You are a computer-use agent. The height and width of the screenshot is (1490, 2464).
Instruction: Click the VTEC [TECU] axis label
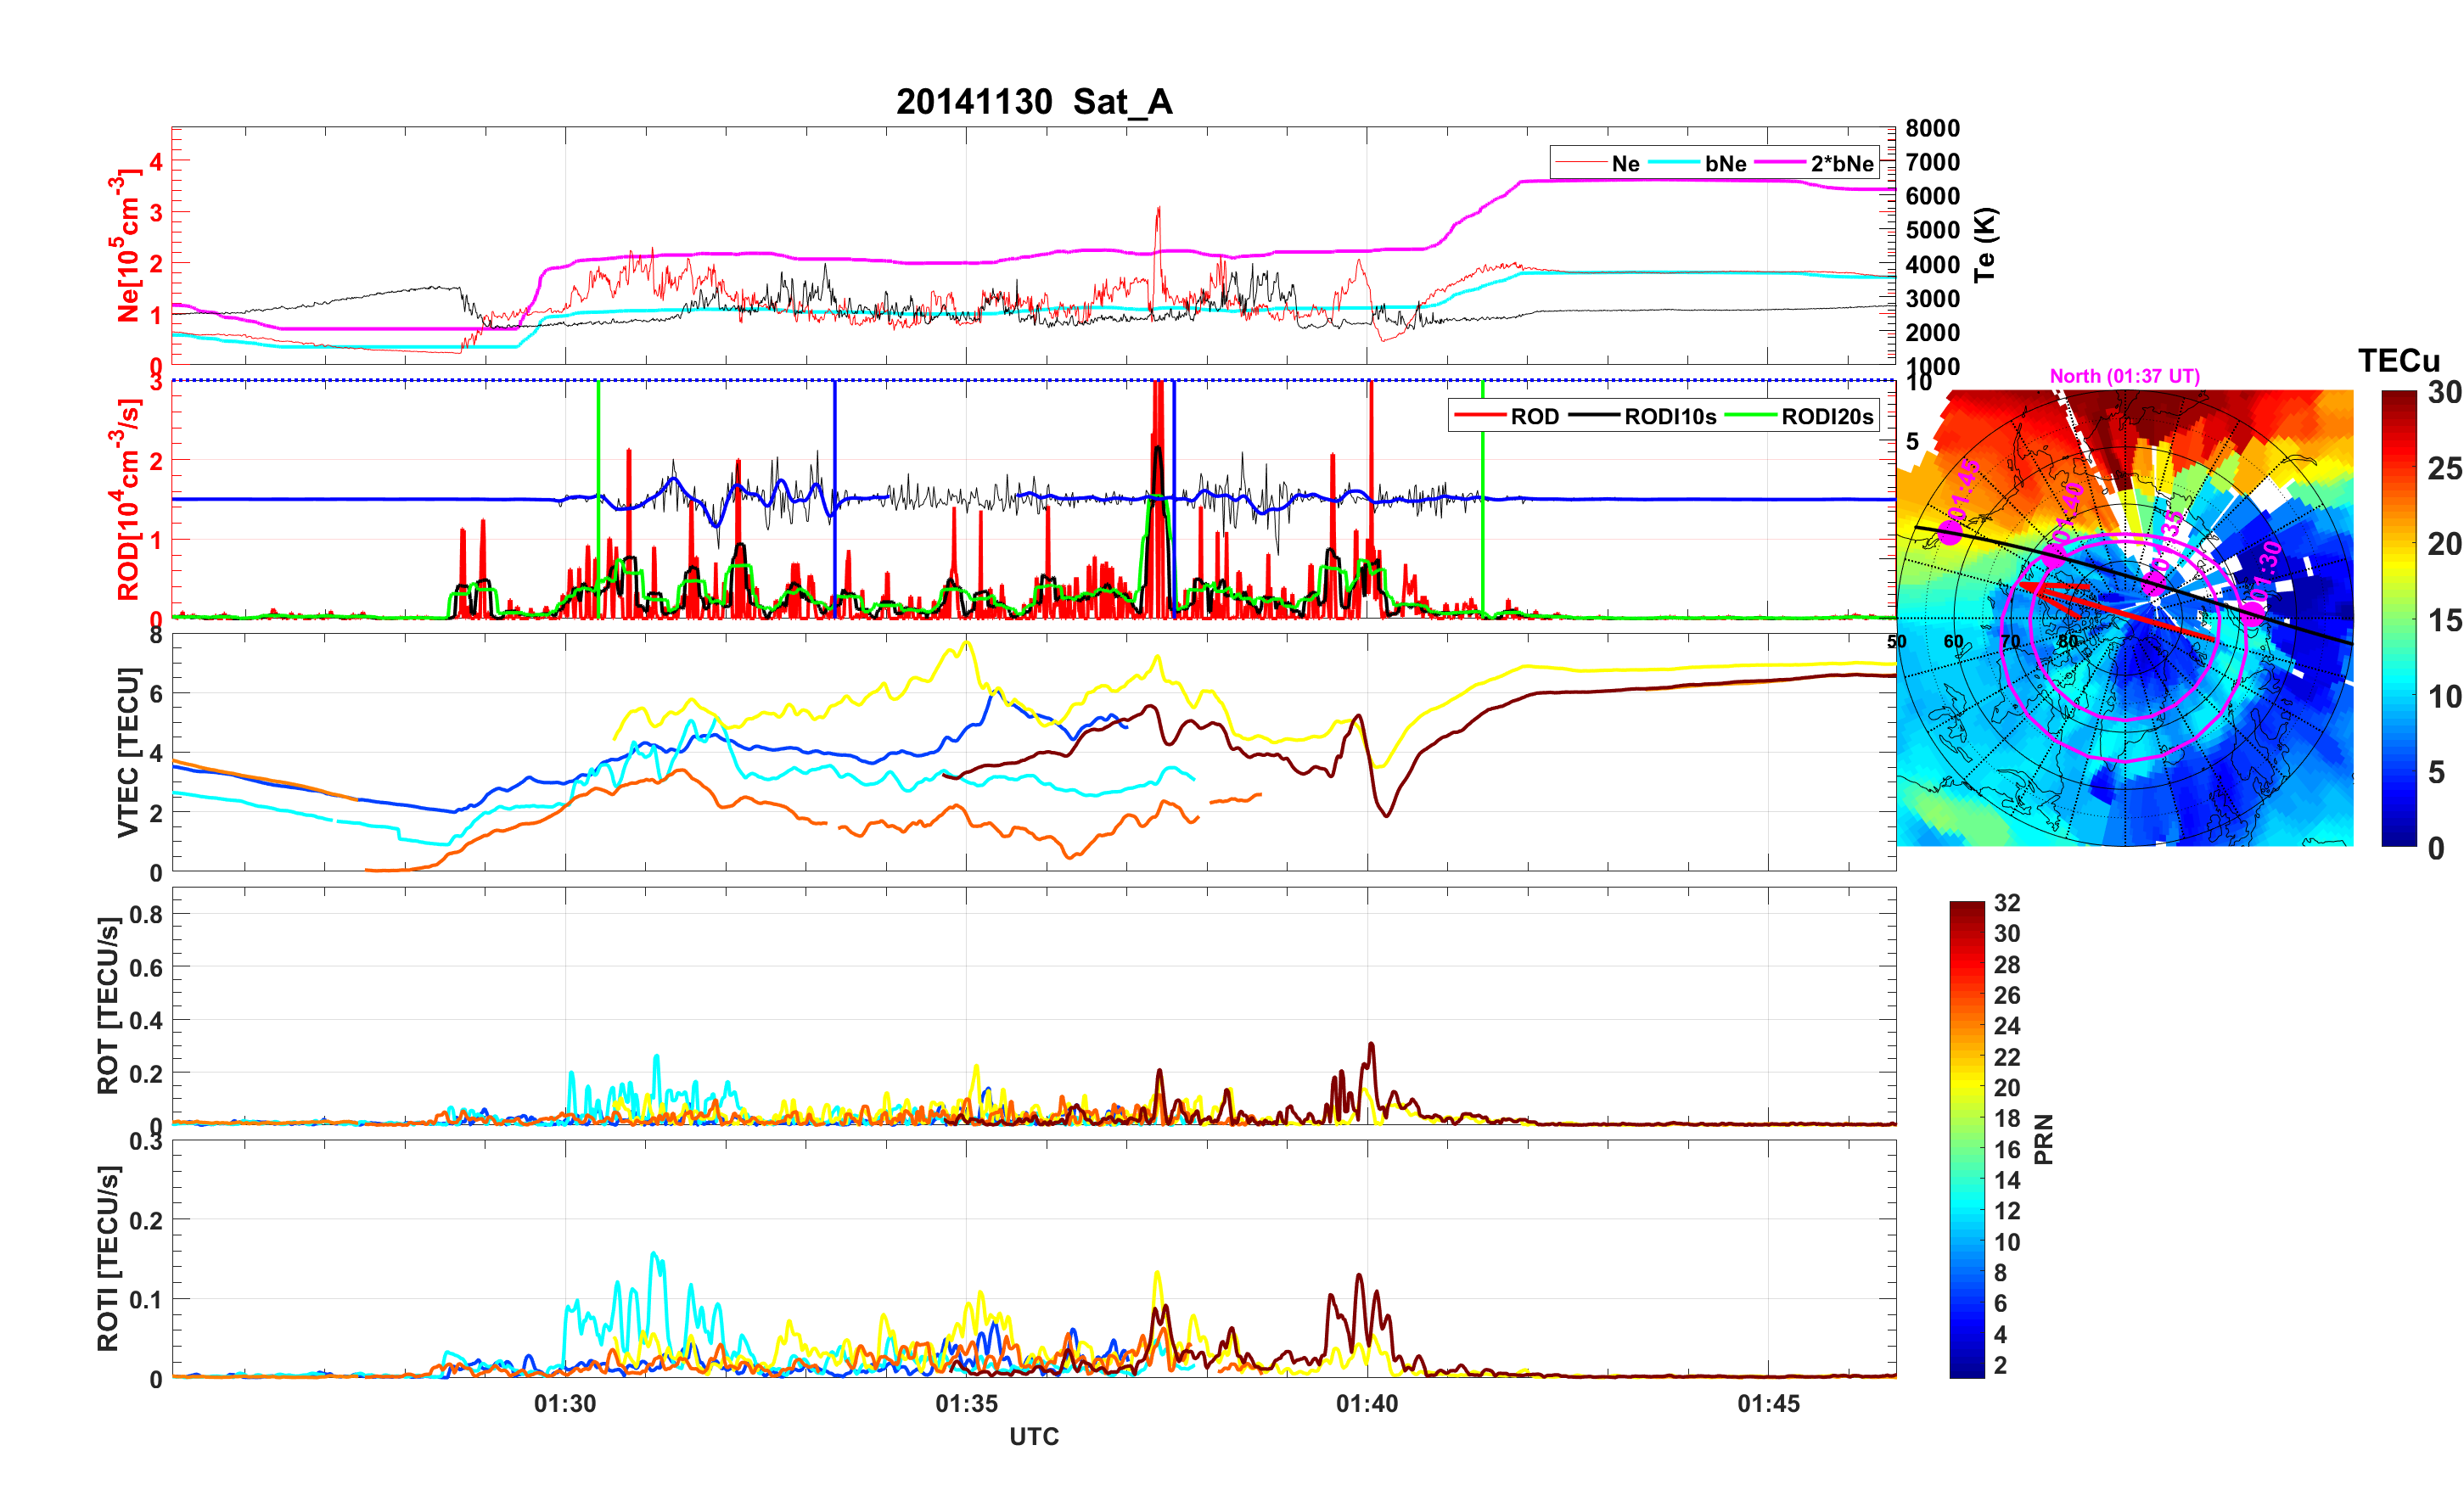click(x=127, y=752)
